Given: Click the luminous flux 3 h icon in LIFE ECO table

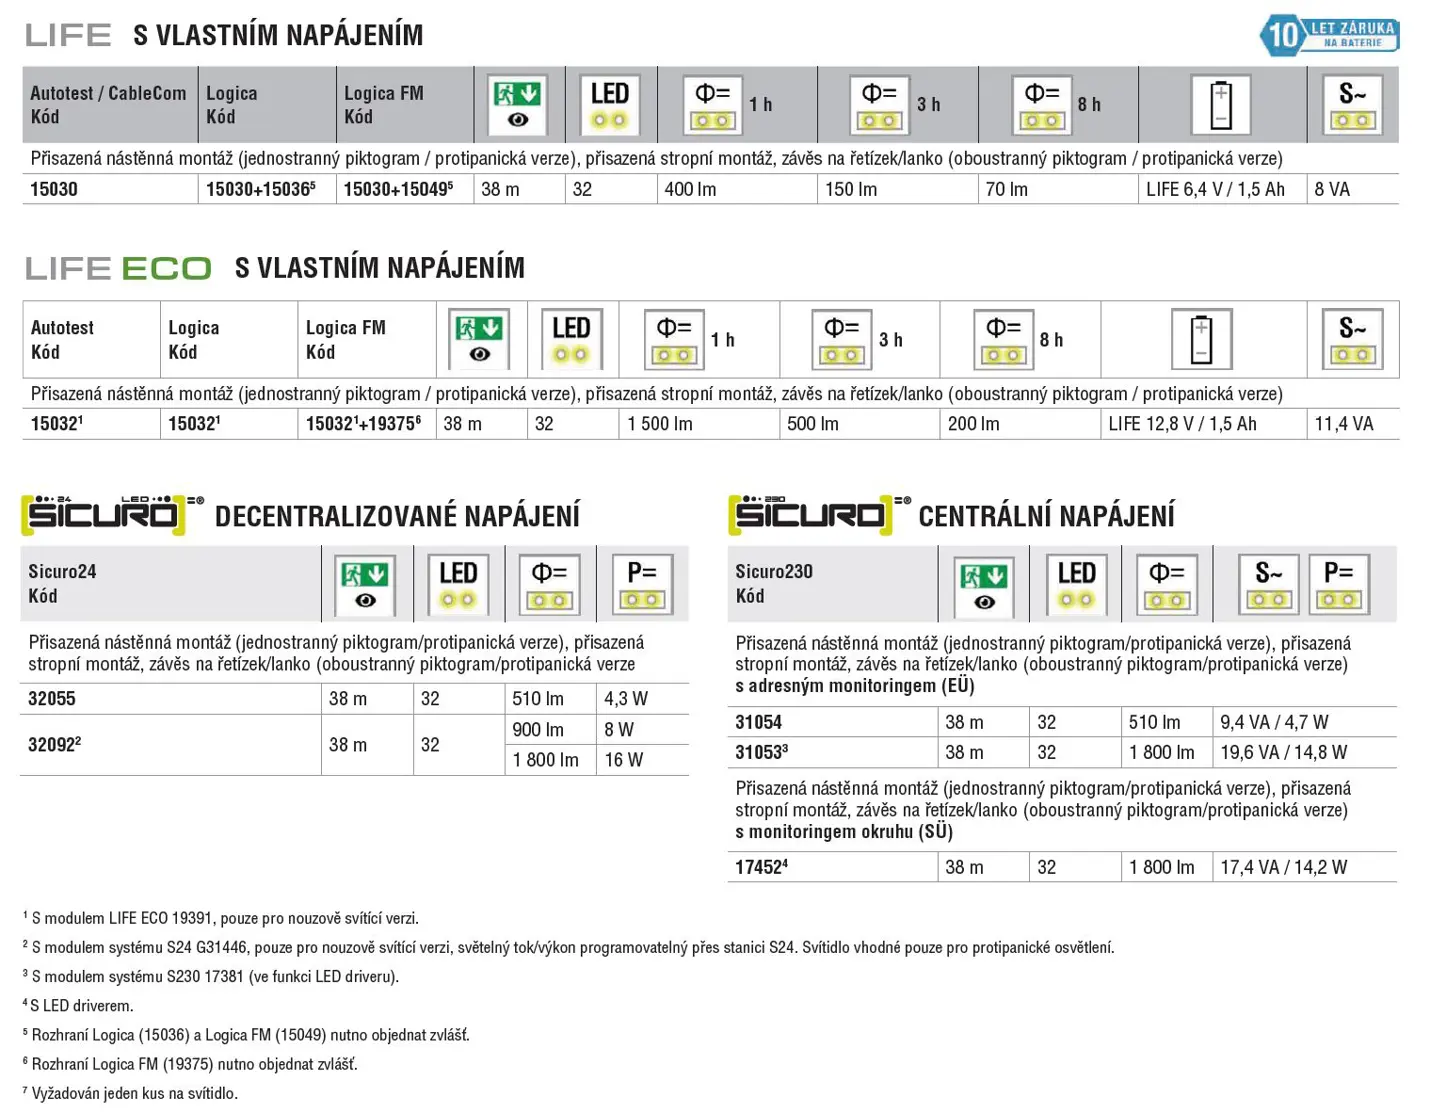Looking at the screenshot, I should click(x=842, y=340).
